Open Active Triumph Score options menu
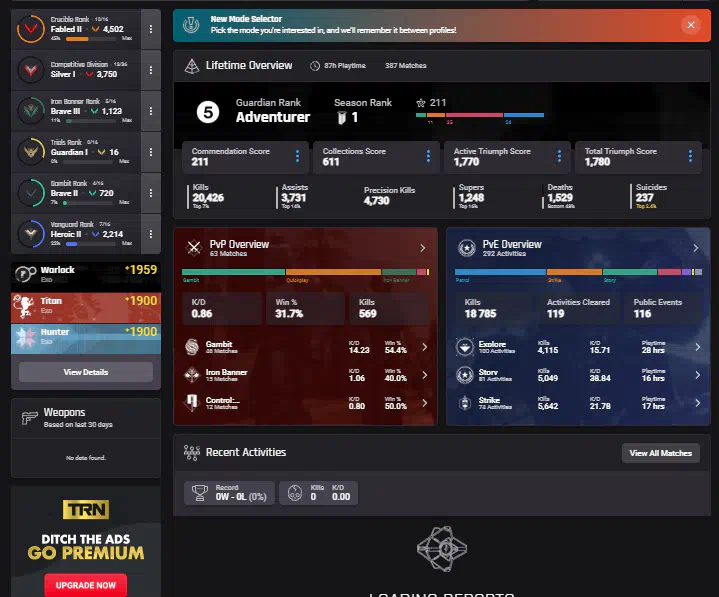Screen dimensions: 719x597 [x=559, y=156]
